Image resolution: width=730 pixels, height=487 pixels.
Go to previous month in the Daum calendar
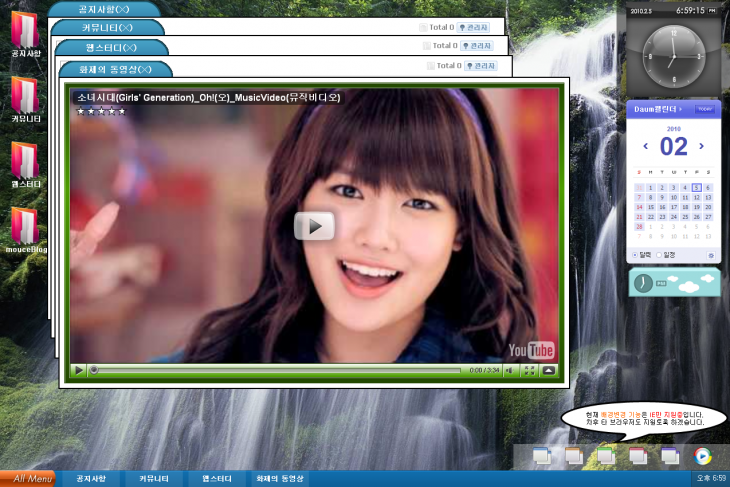645,146
